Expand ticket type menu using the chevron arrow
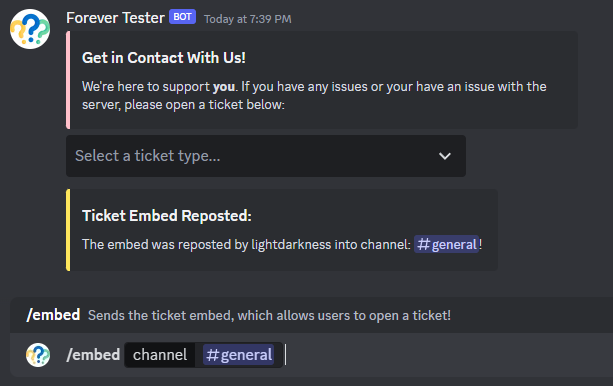613x386 pixels. tap(445, 156)
